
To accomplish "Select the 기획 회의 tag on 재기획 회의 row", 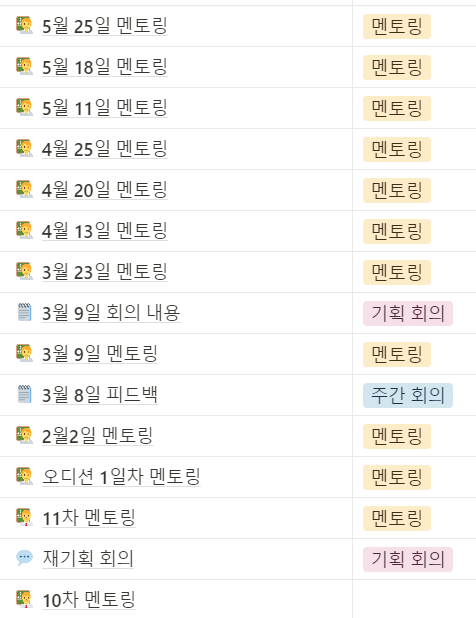I will click(408, 559).
